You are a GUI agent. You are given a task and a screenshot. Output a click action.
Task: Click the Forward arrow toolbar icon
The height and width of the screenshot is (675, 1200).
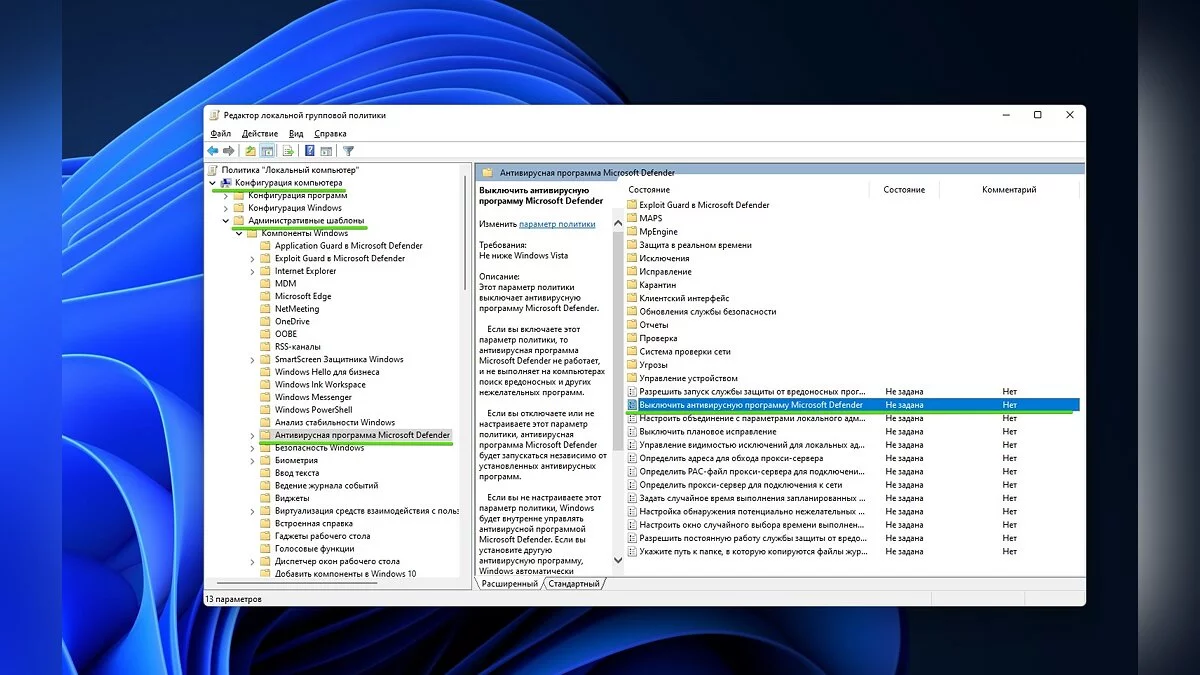tap(229, 151)
